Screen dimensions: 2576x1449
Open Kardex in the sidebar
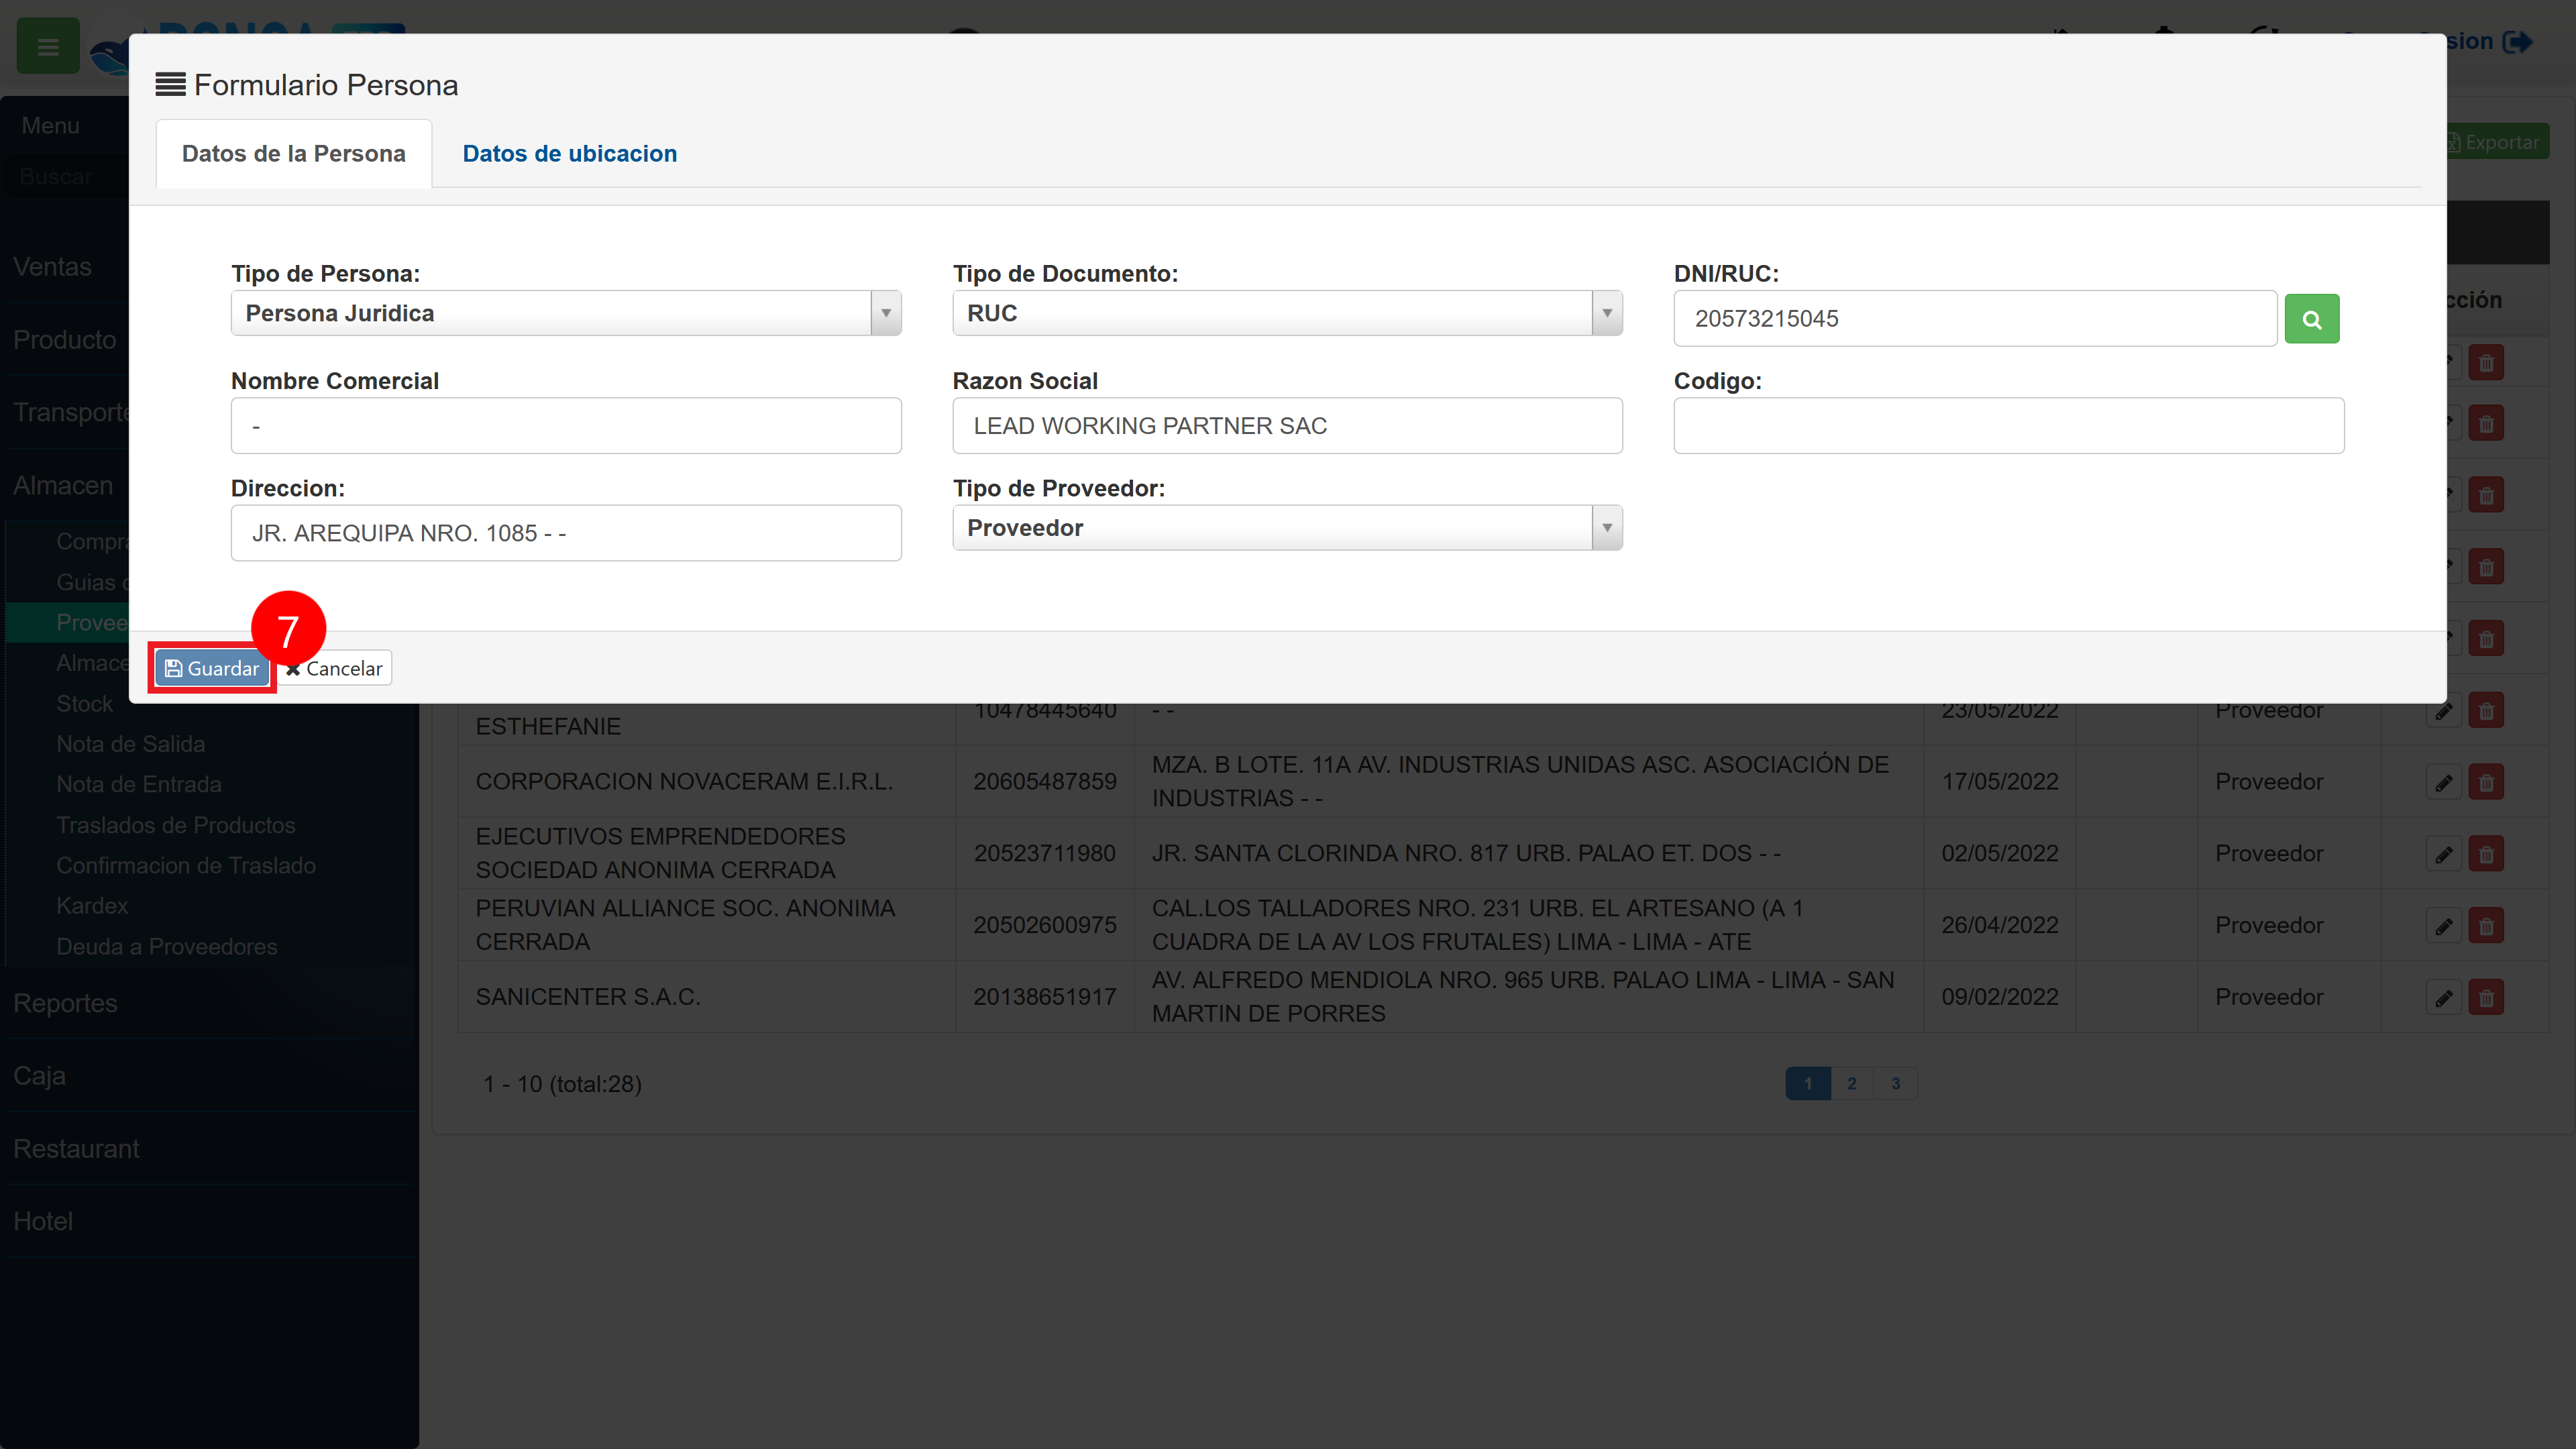(x=92, y=906)
